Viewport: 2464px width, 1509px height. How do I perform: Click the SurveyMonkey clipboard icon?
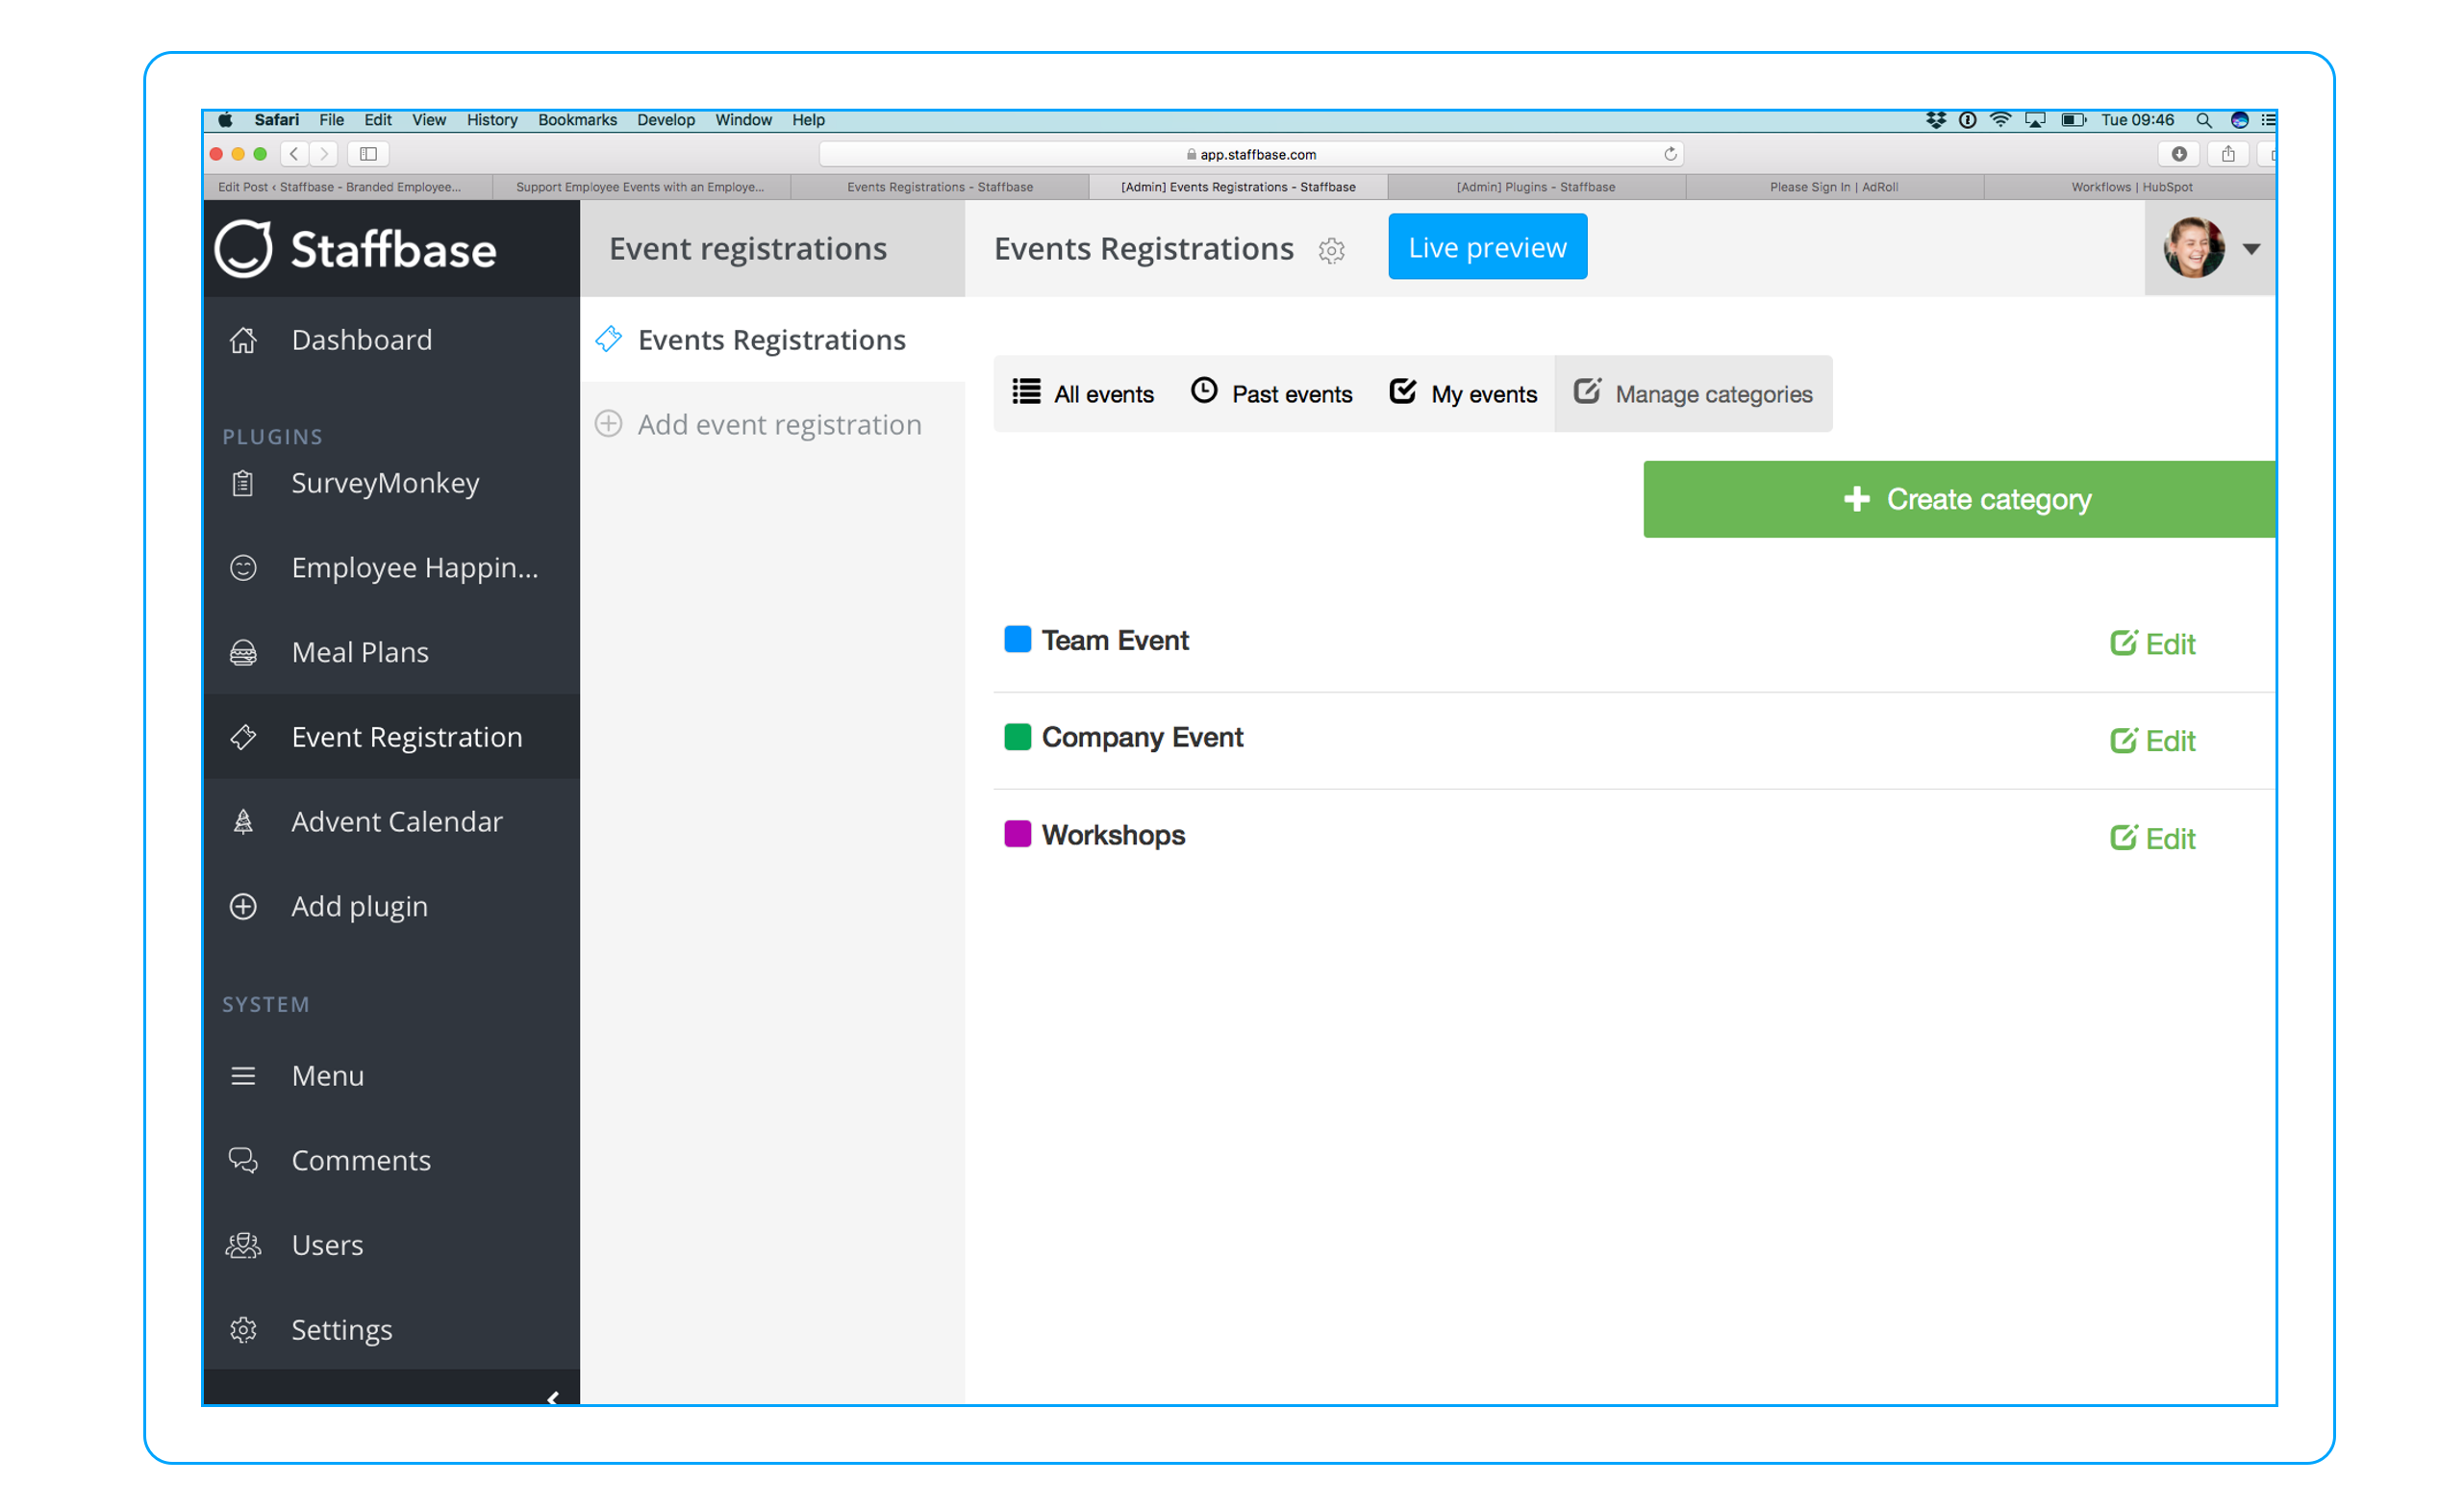[243, 483]
